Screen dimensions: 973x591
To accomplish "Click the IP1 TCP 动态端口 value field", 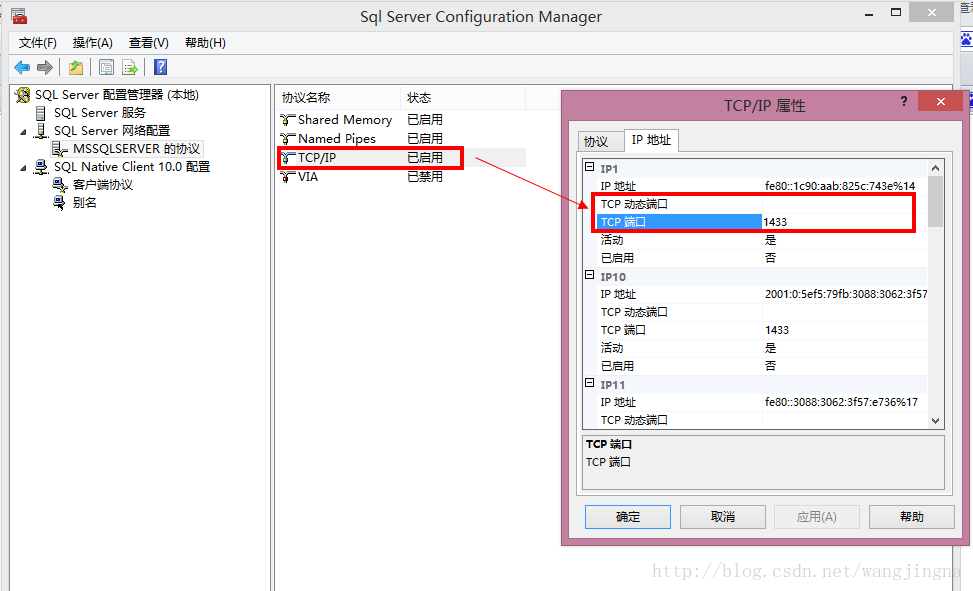I will [845, 204].
